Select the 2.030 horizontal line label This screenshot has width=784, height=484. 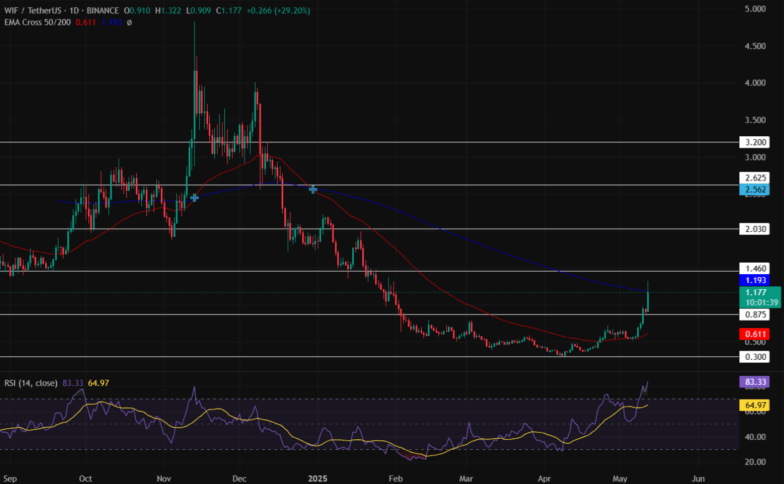(x=754, y=229)
